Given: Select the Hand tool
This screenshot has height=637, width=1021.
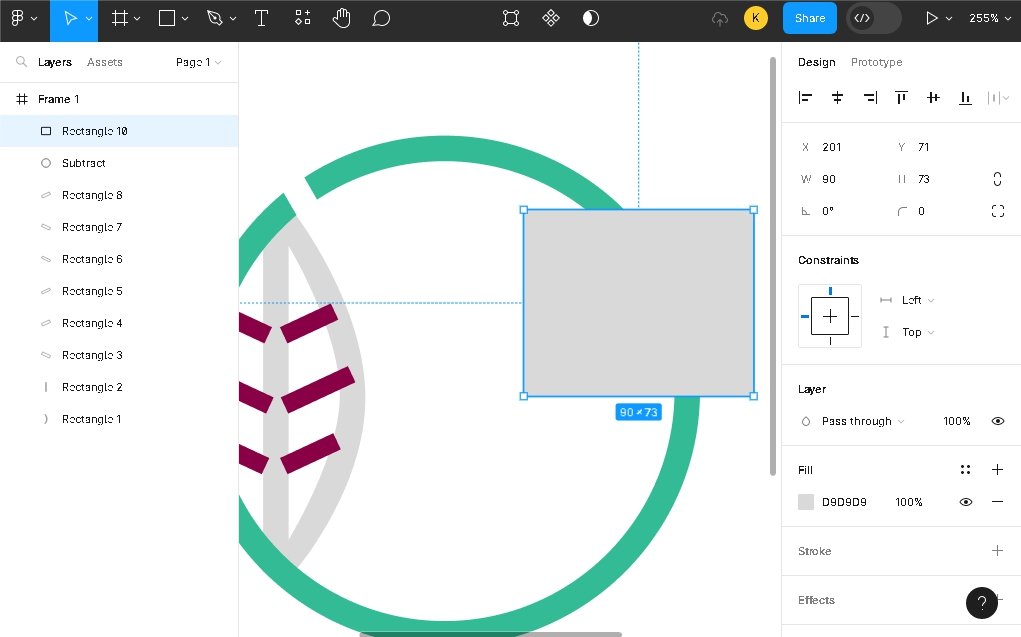Looking at the screenshot, I should coord(342,18).
